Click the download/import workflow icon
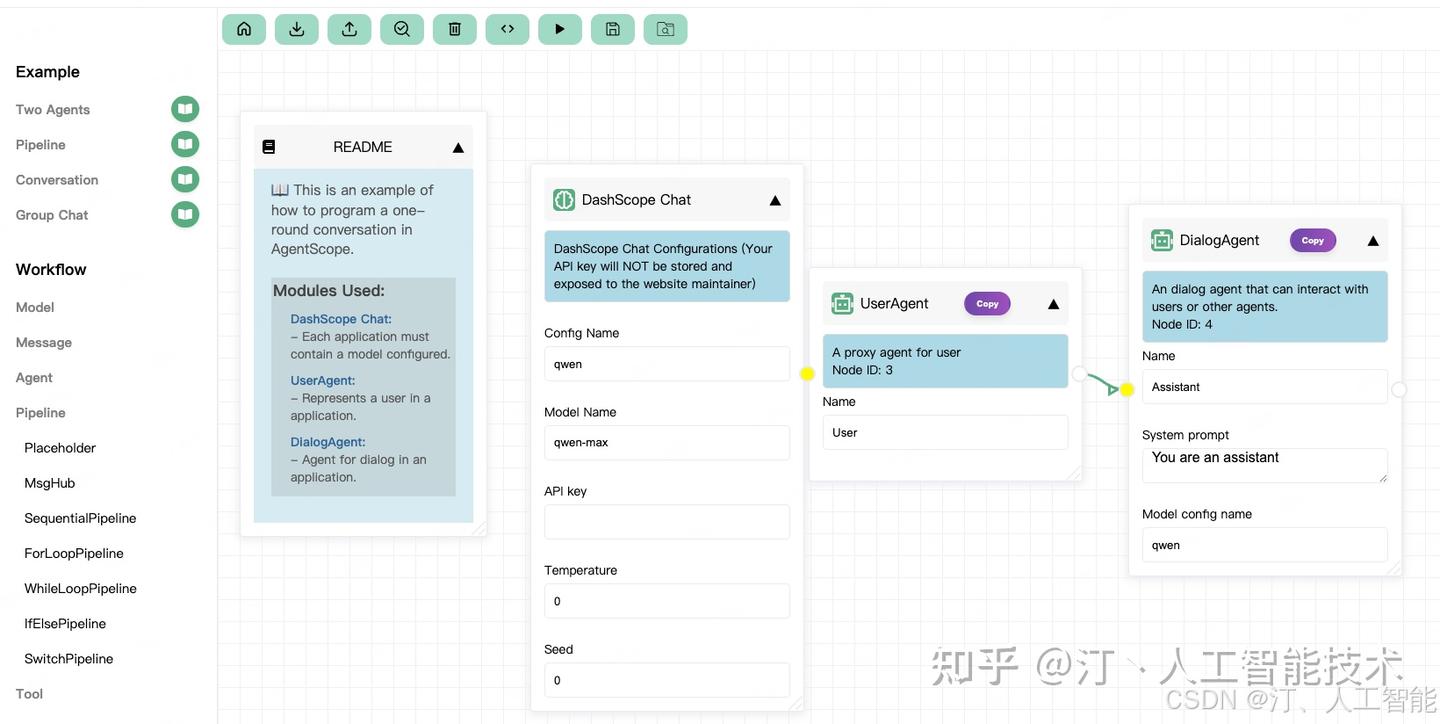 pyautogui.click(x=296, y=29)
